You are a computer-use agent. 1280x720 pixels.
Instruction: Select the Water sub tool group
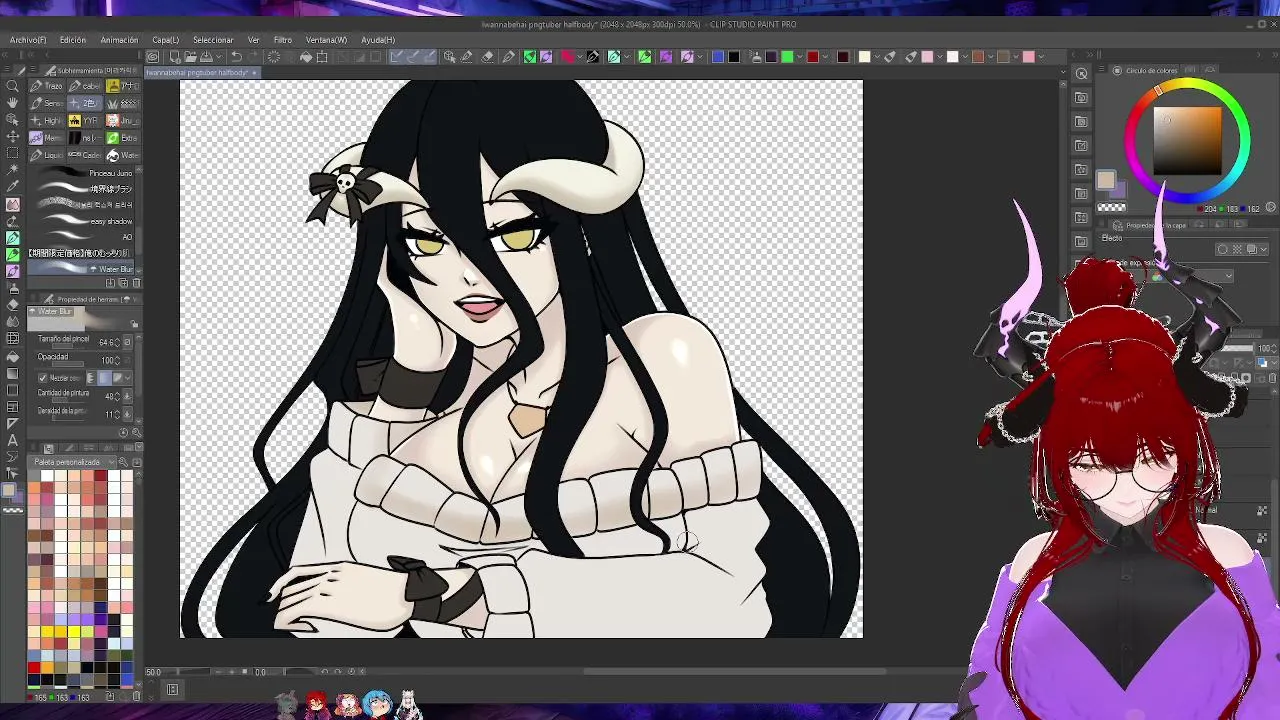123,155
